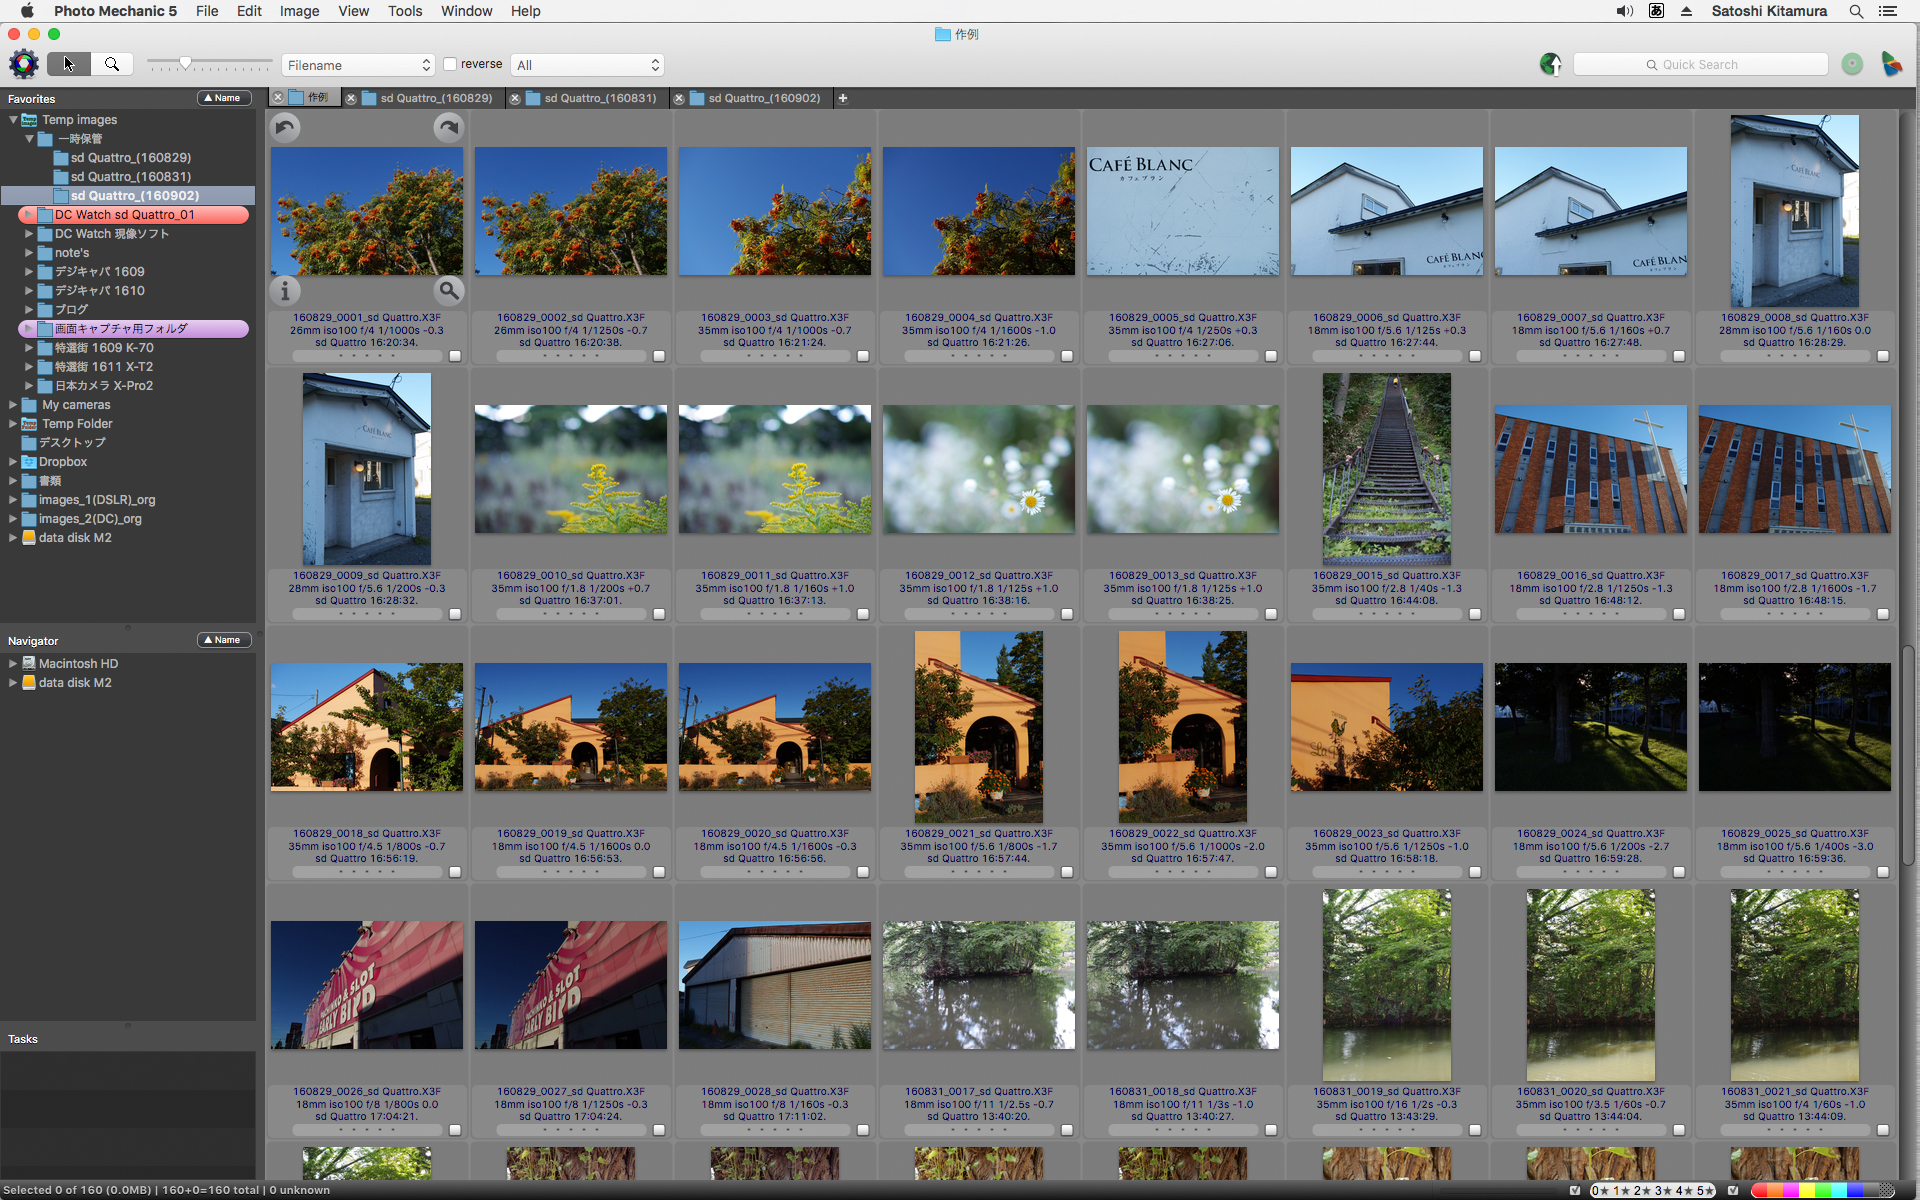This screenshot has width=1920, height=1200.
Task: Rotate first thumbnail clockwise
Action: tap(448, 128)
